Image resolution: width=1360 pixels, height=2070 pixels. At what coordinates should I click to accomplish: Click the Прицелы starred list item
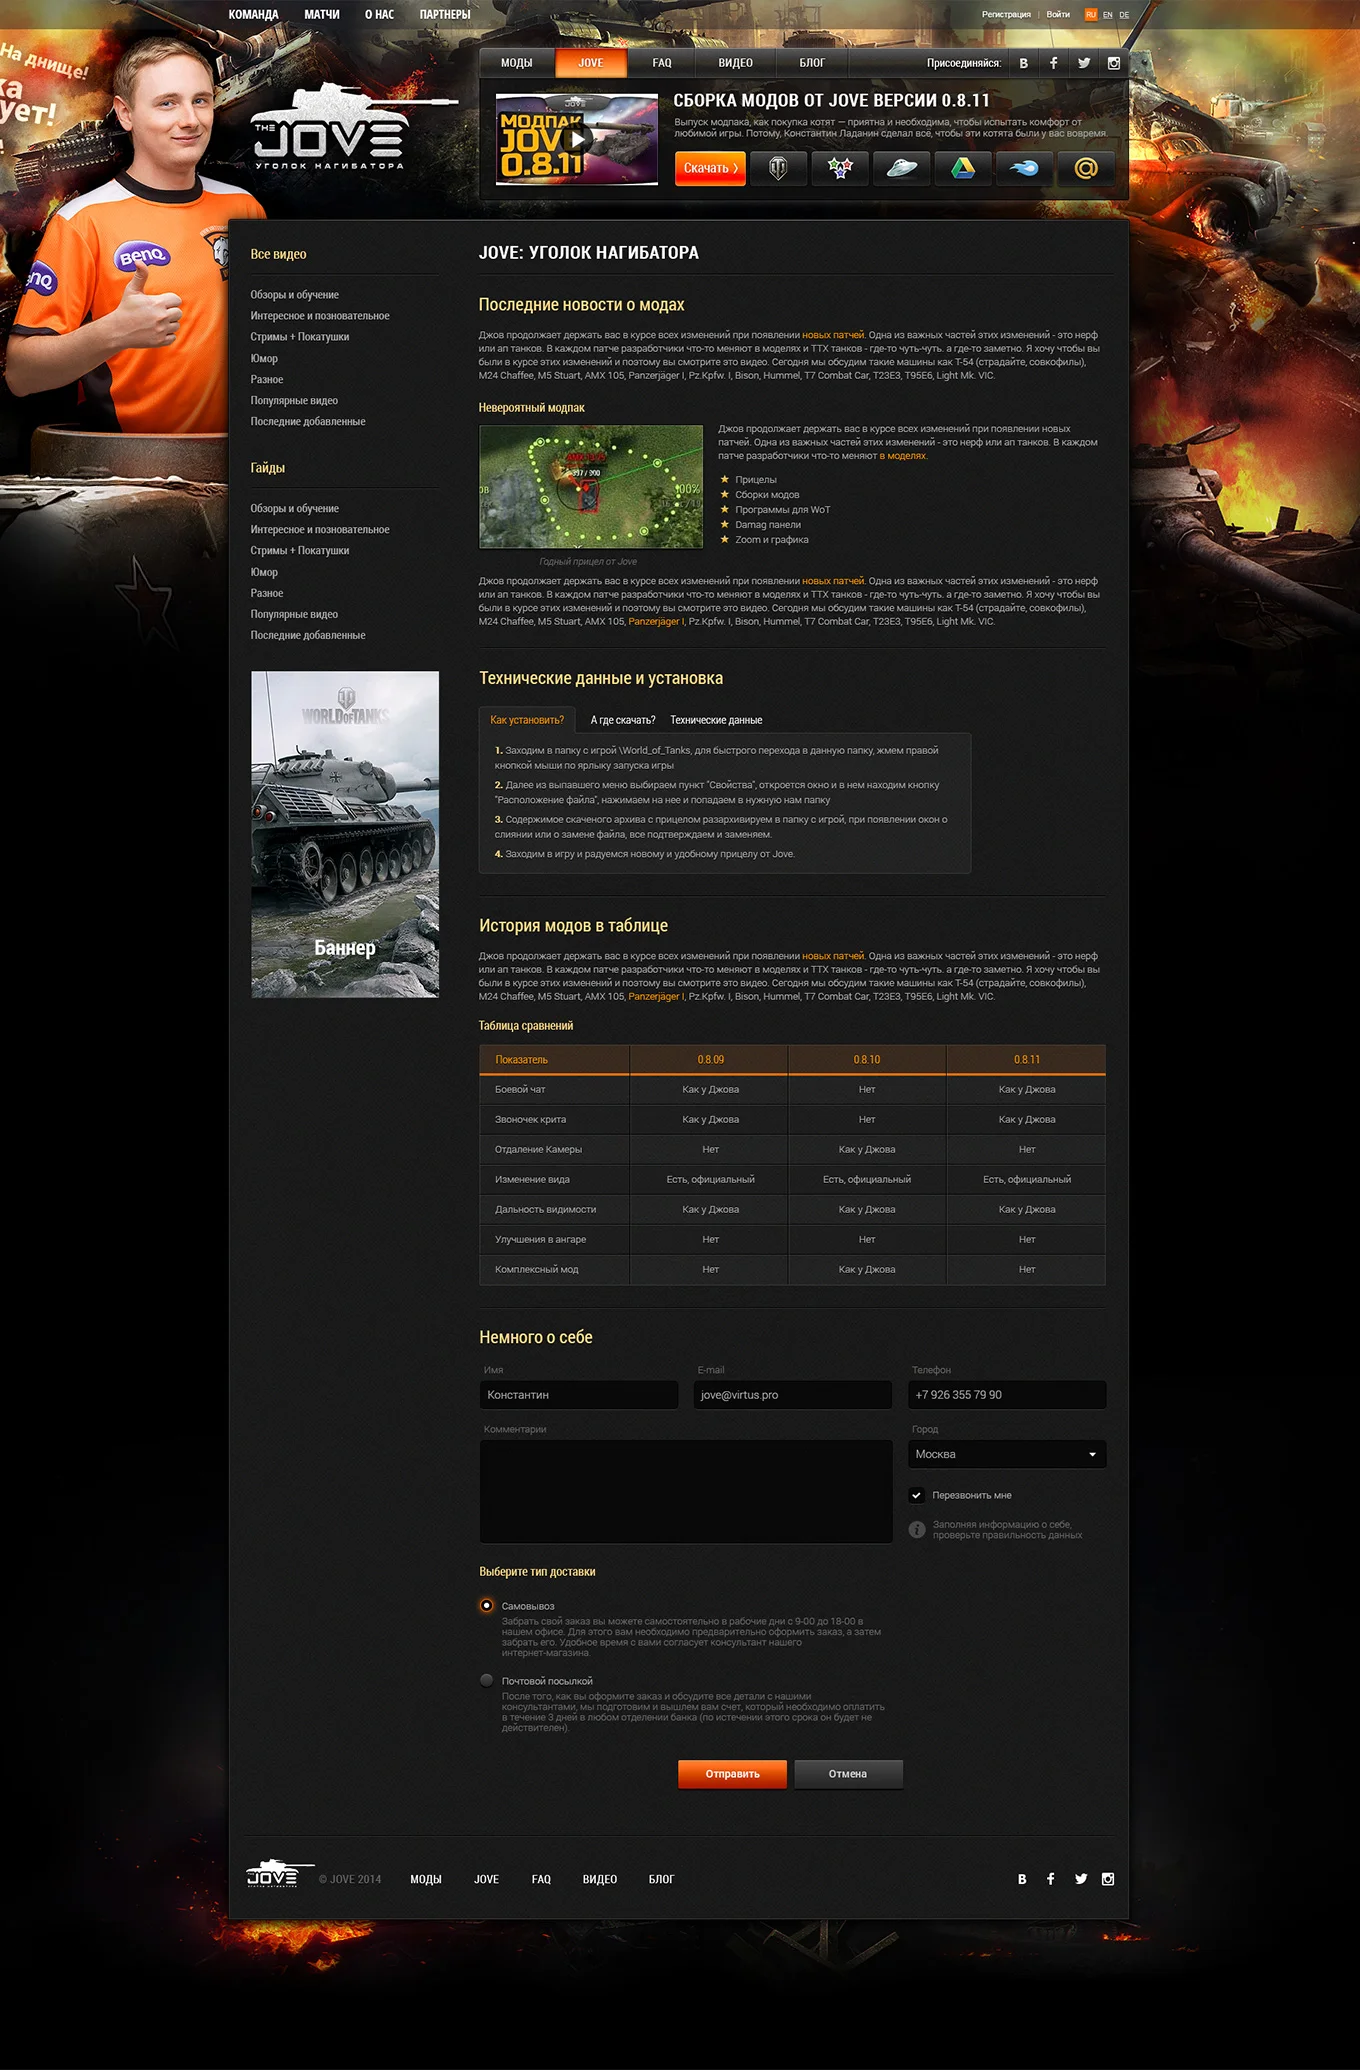click(756, 480)
